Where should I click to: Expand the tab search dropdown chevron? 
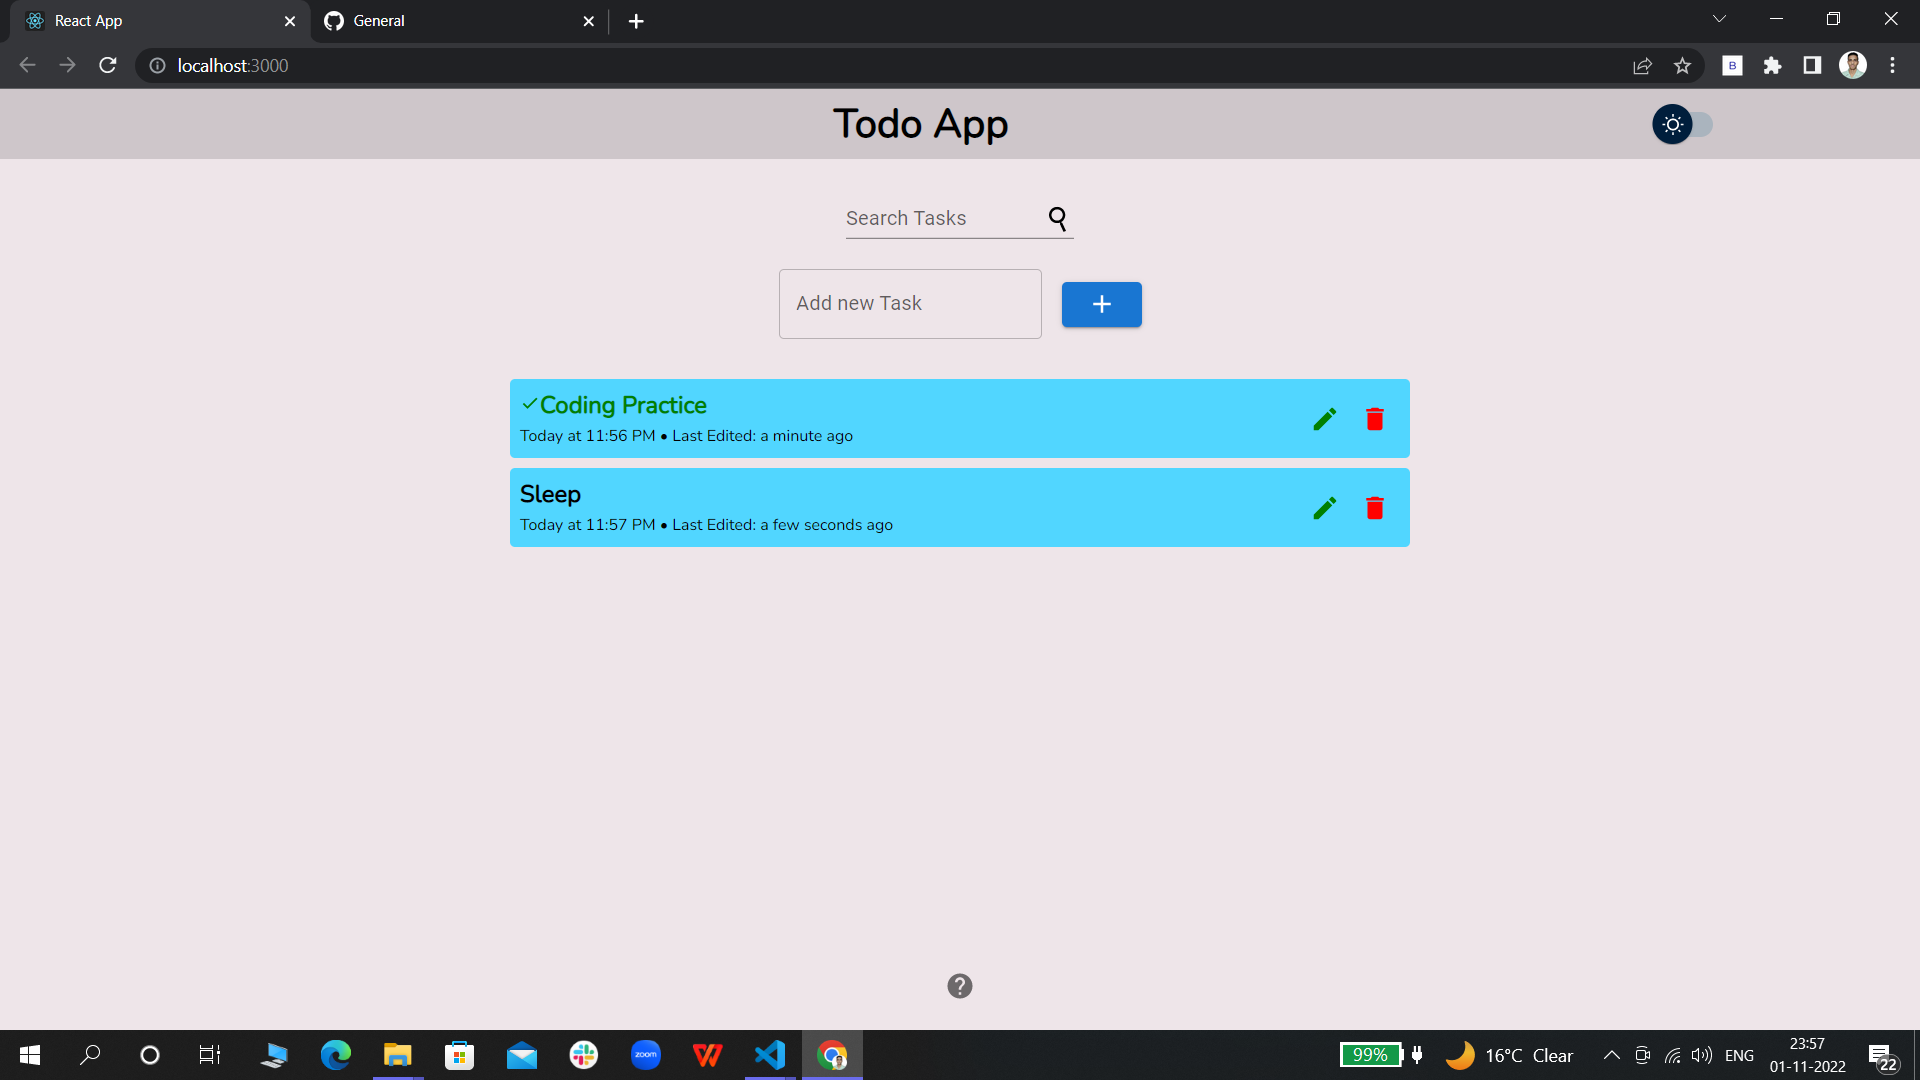click(x=1719, y=19)
